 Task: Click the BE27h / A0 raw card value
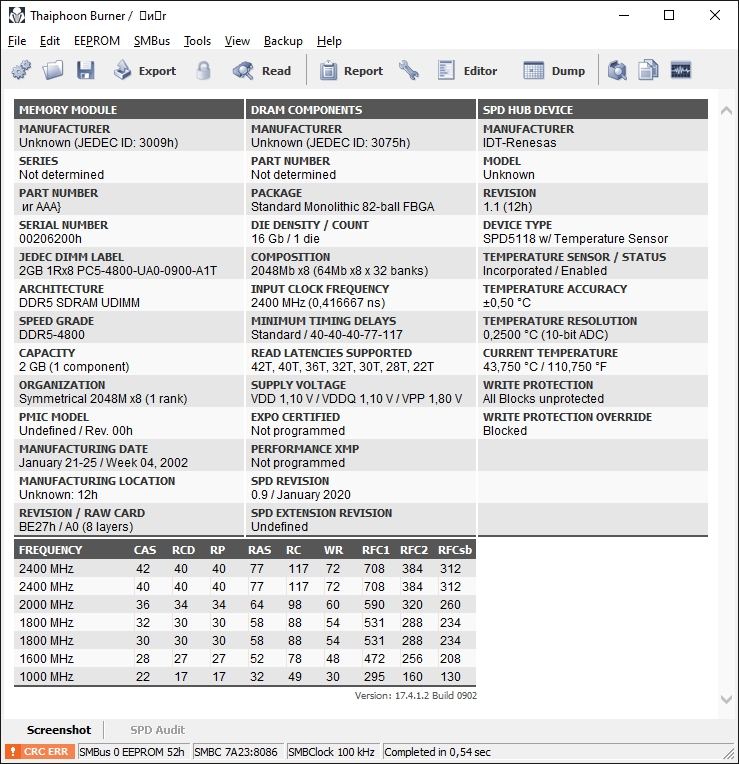pos(76,527)
